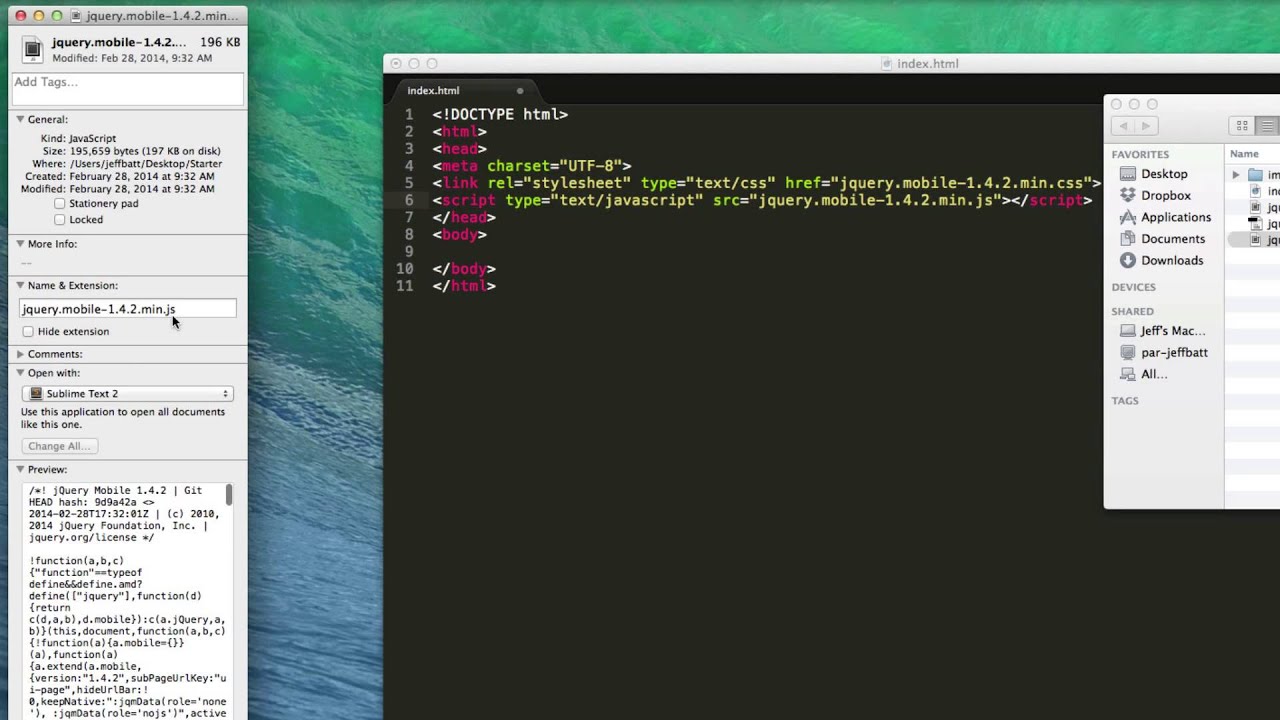Image resolution: width=1280 pixels, height=720 pixels.
Task: Click the Size value 195,659 bytes
Action: (x=145, y=151)
